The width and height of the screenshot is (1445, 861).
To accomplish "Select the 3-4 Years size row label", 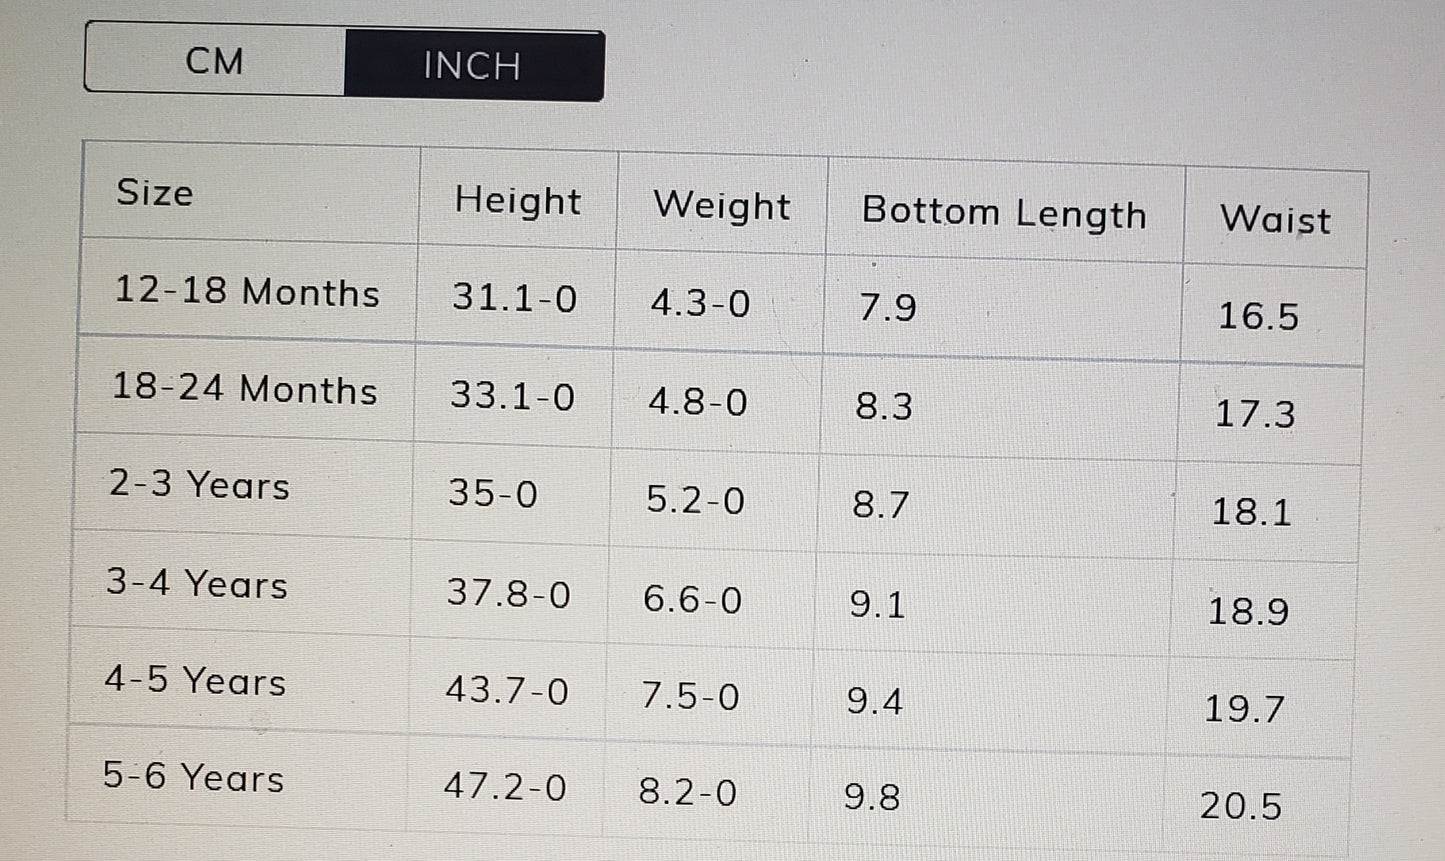I will pyautogui.click(x=197, y=584).
